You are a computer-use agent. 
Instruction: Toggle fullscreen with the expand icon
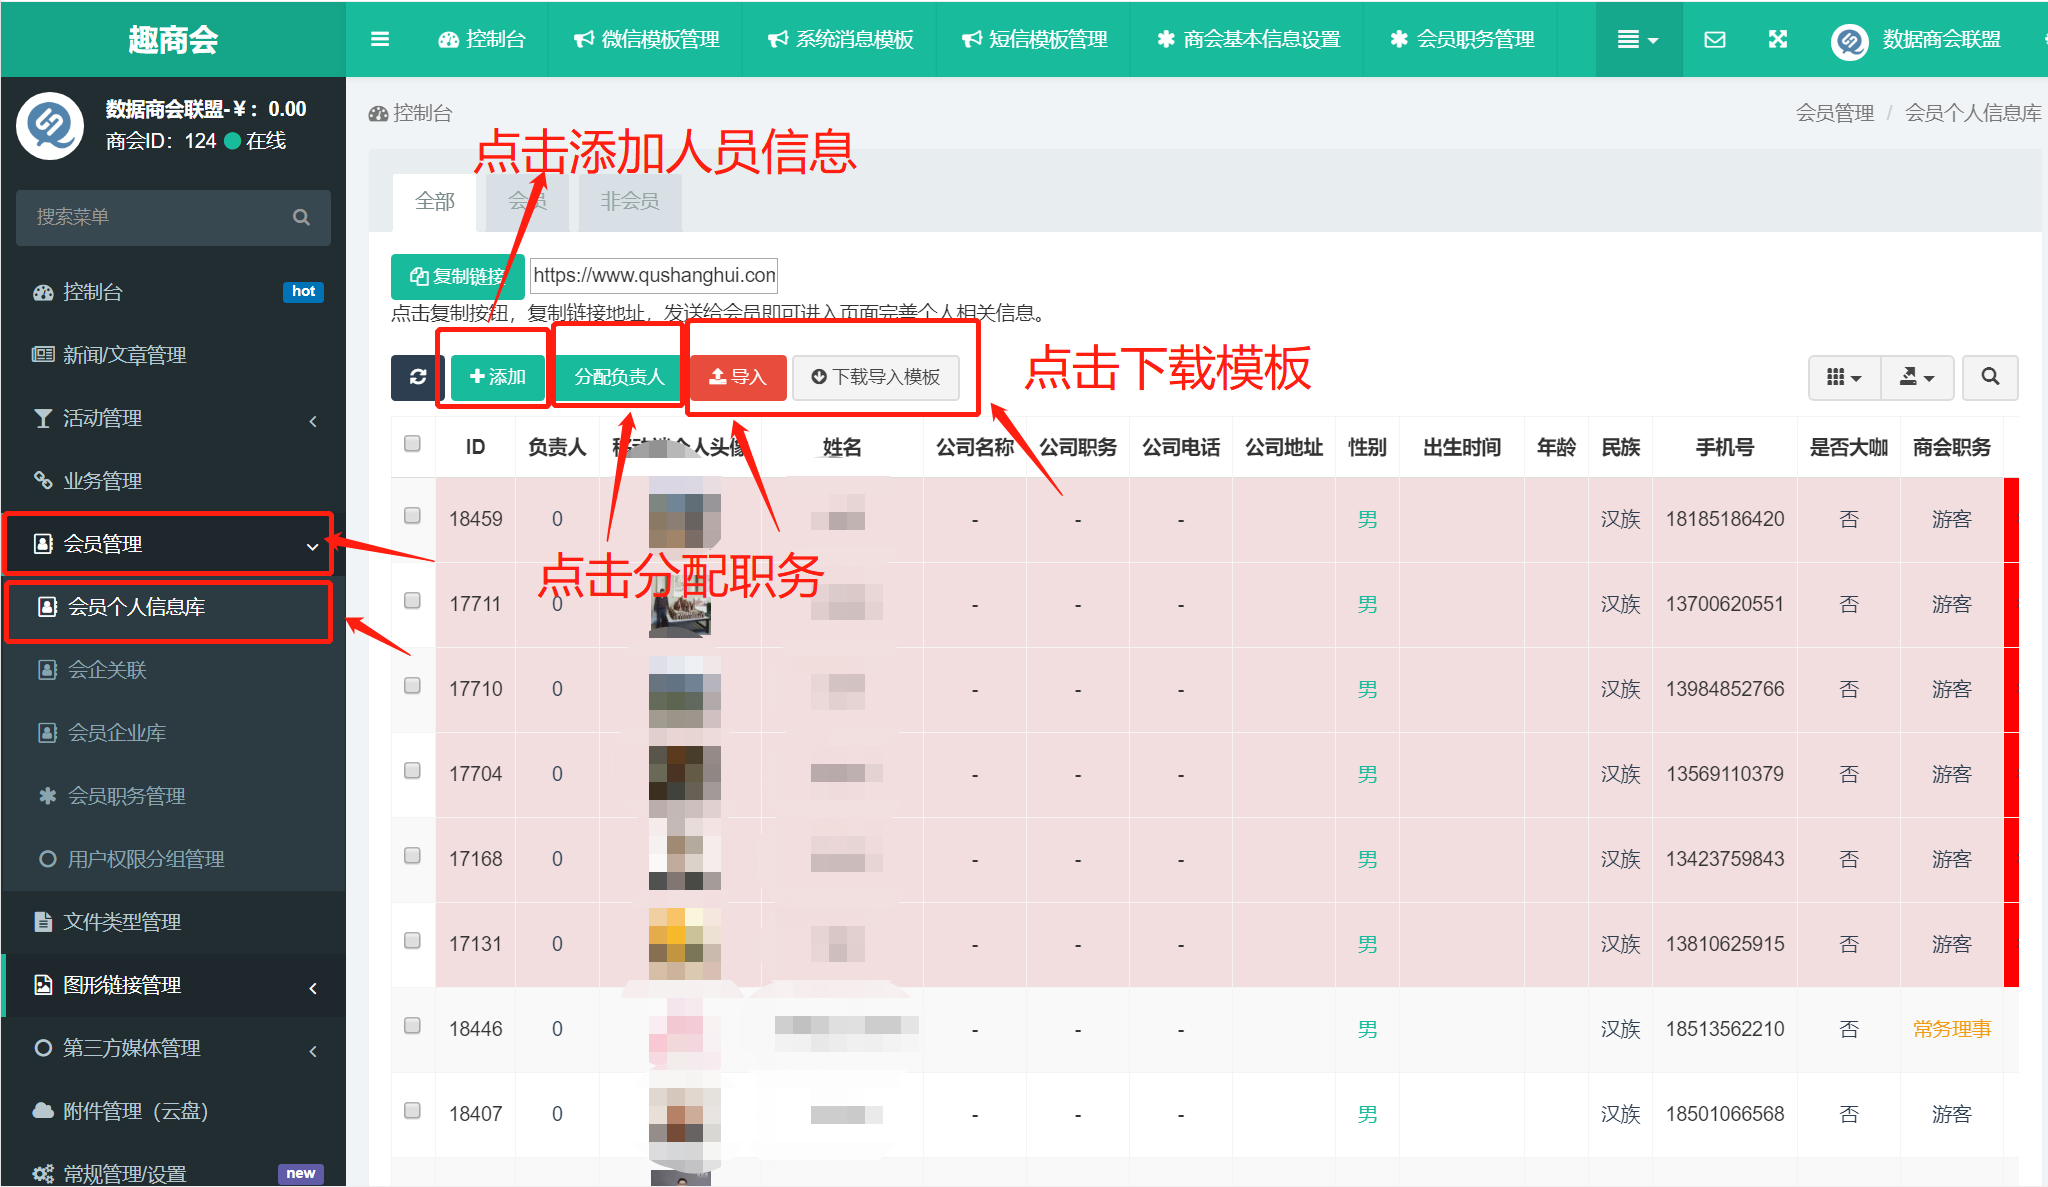1778,40
